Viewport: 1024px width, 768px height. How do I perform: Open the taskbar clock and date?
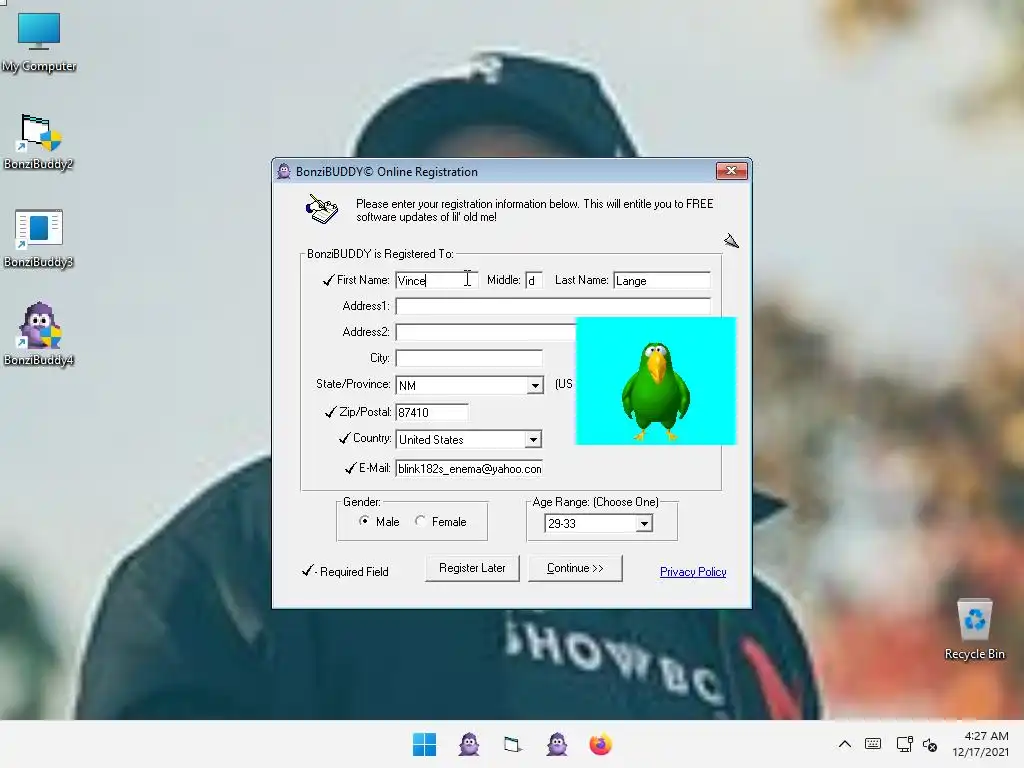980,744
